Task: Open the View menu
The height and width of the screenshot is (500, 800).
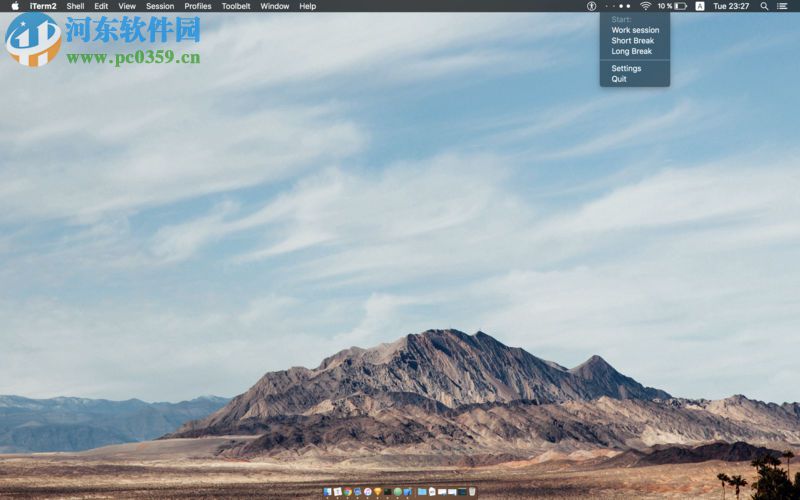Action: click(127, 6)
